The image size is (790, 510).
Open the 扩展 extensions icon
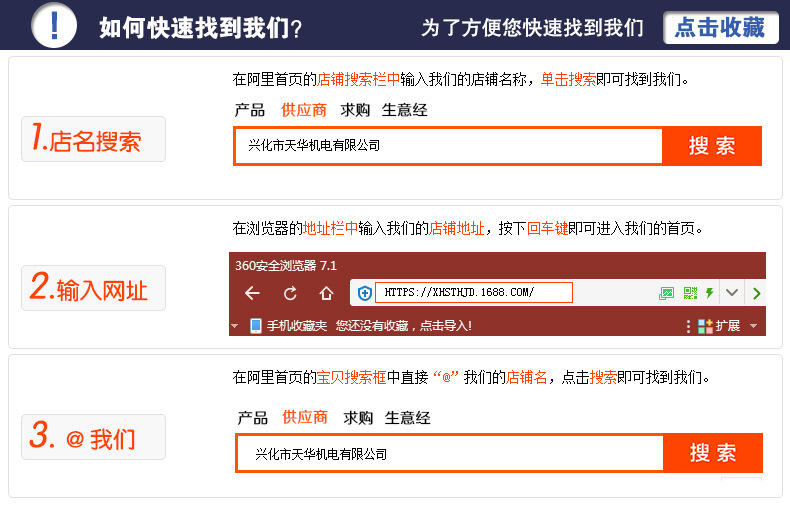(705, 326)
